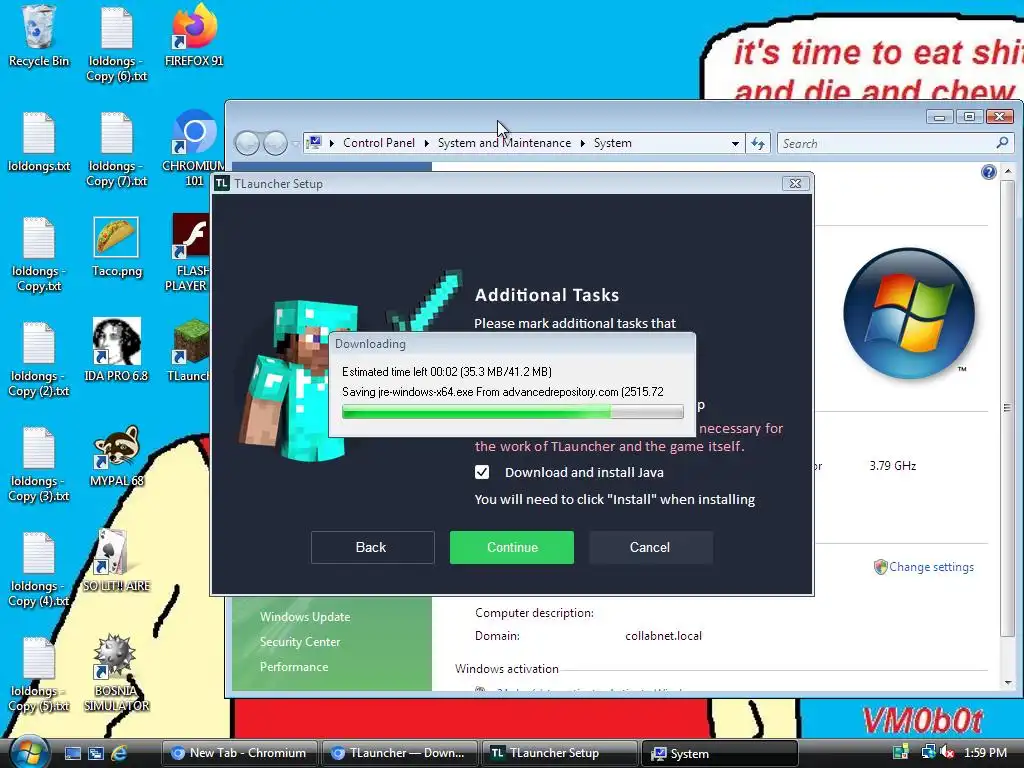Image resolution: width=1024 pixels, height=768 pixels.
Task: Open address bar history dropdown arrow
Action: click(735, 143)
